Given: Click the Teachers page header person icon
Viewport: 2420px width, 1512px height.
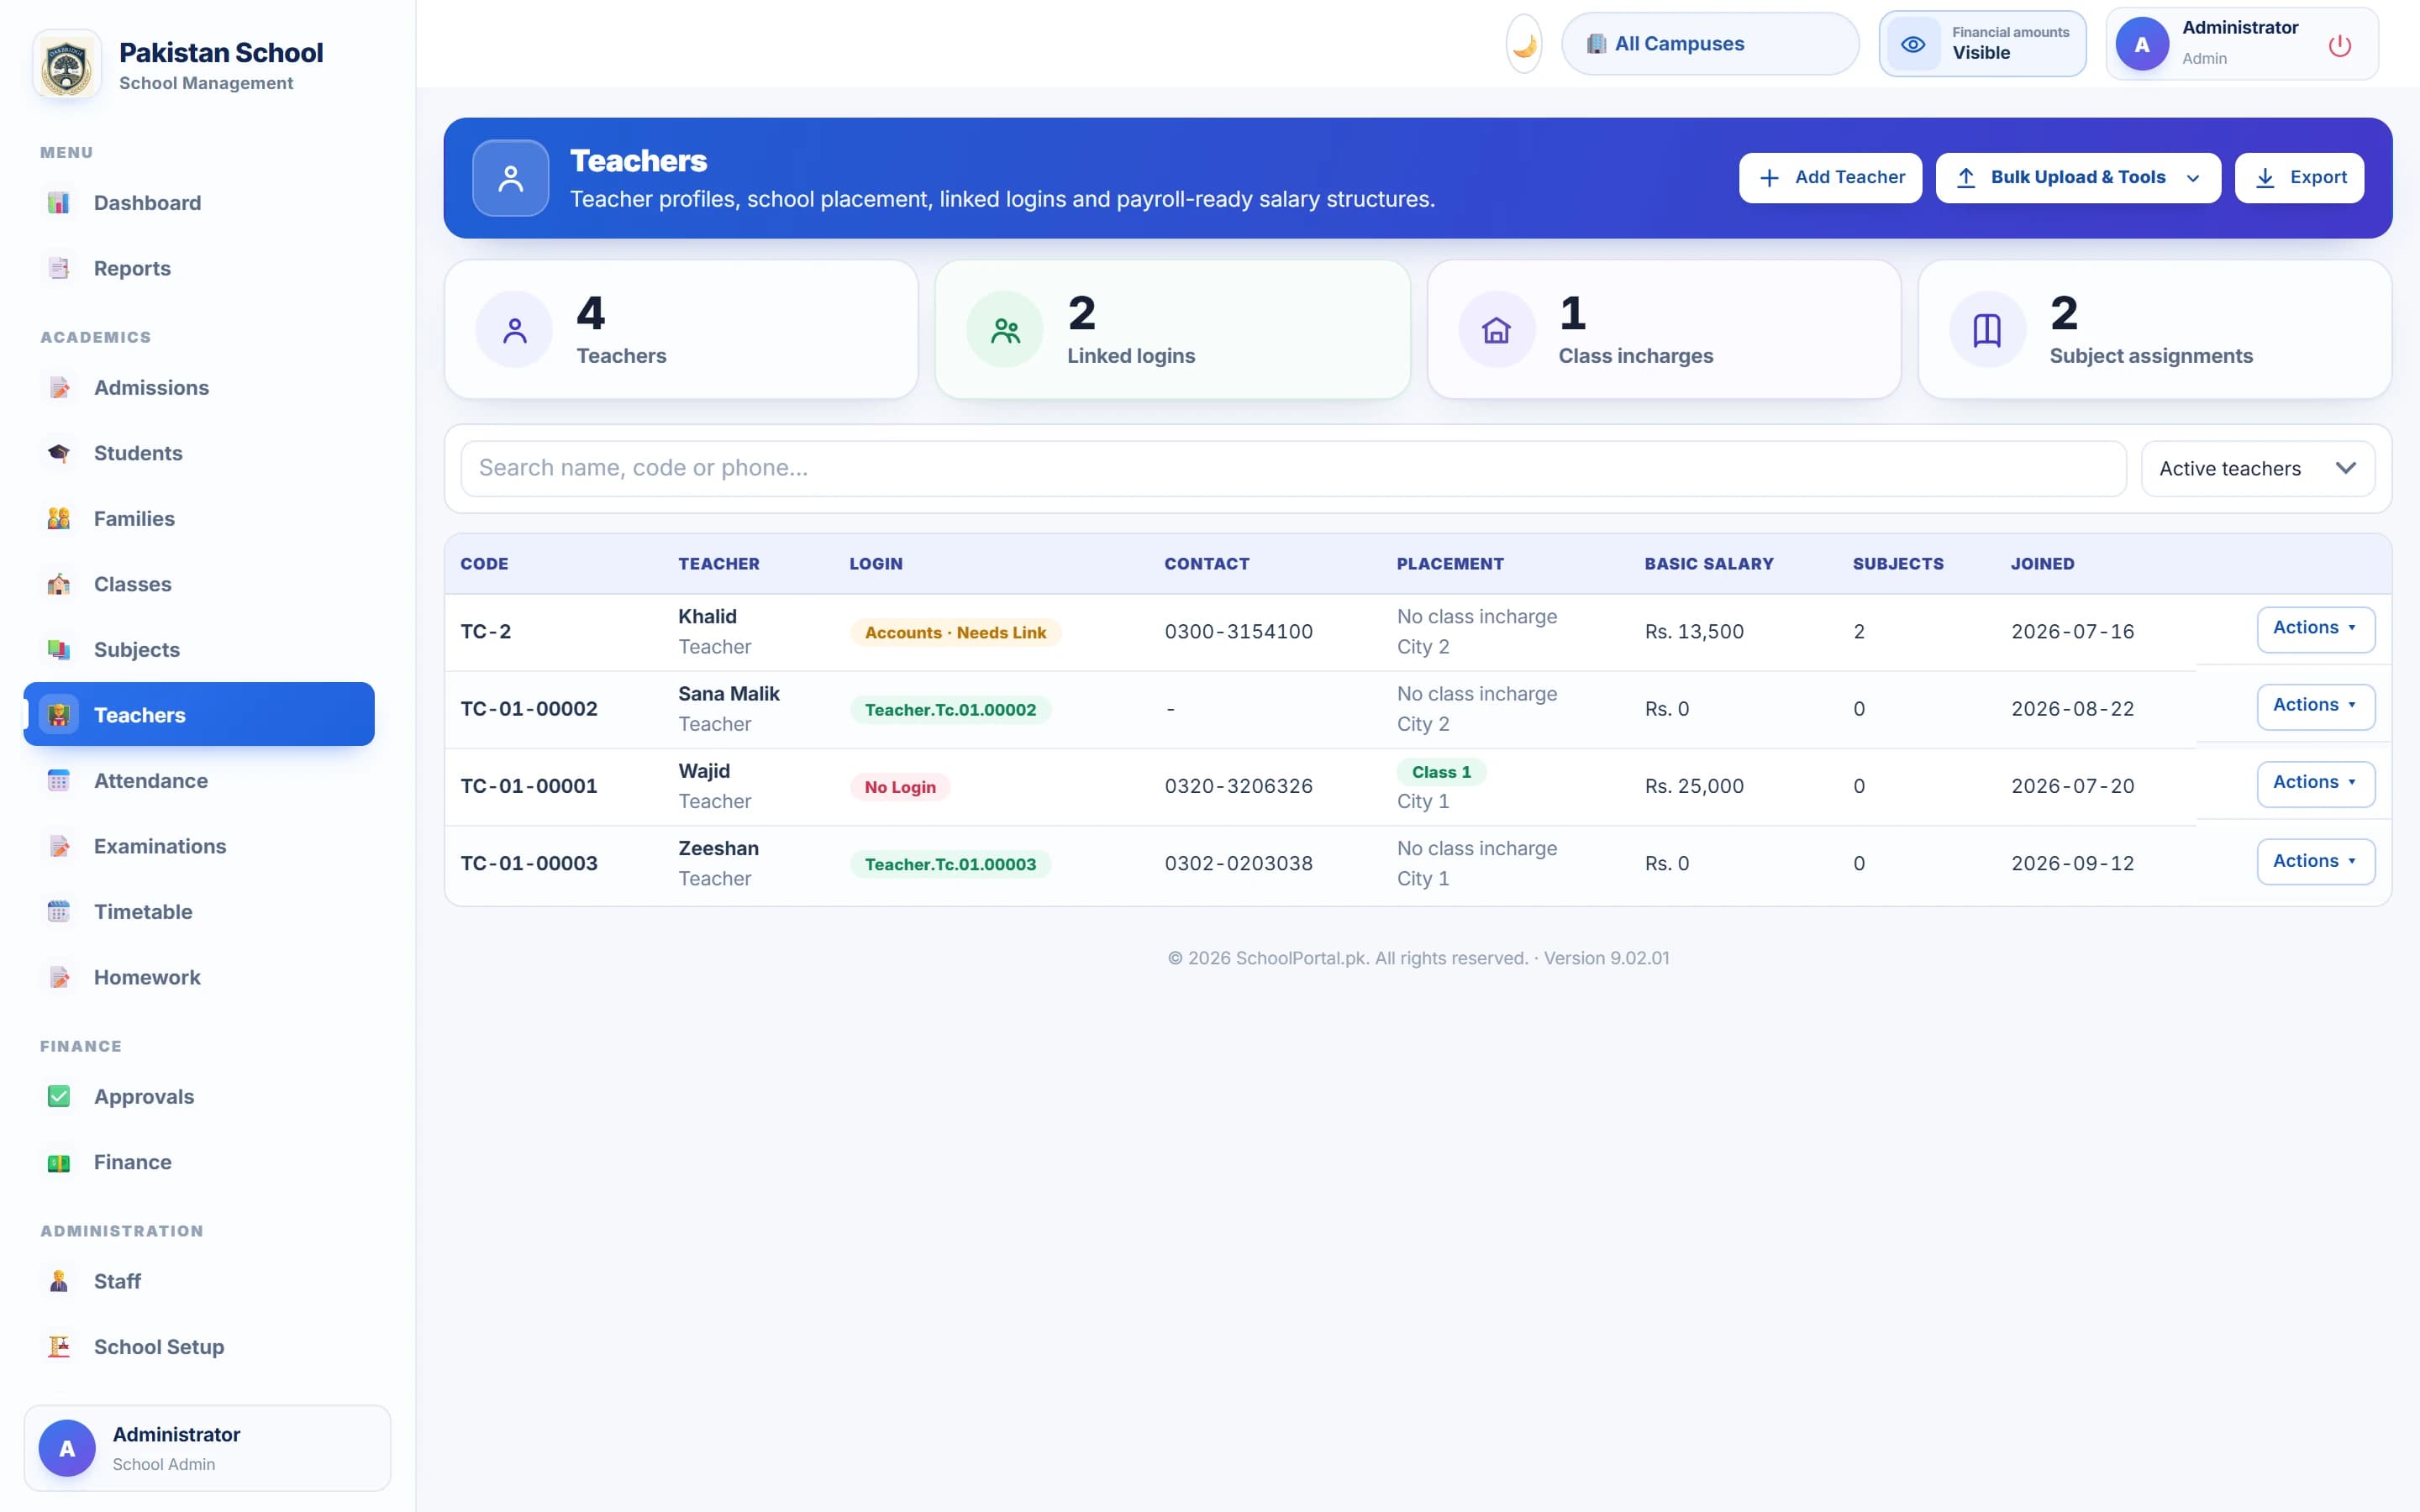Looking at the screenshot, I should pos(511,178).
